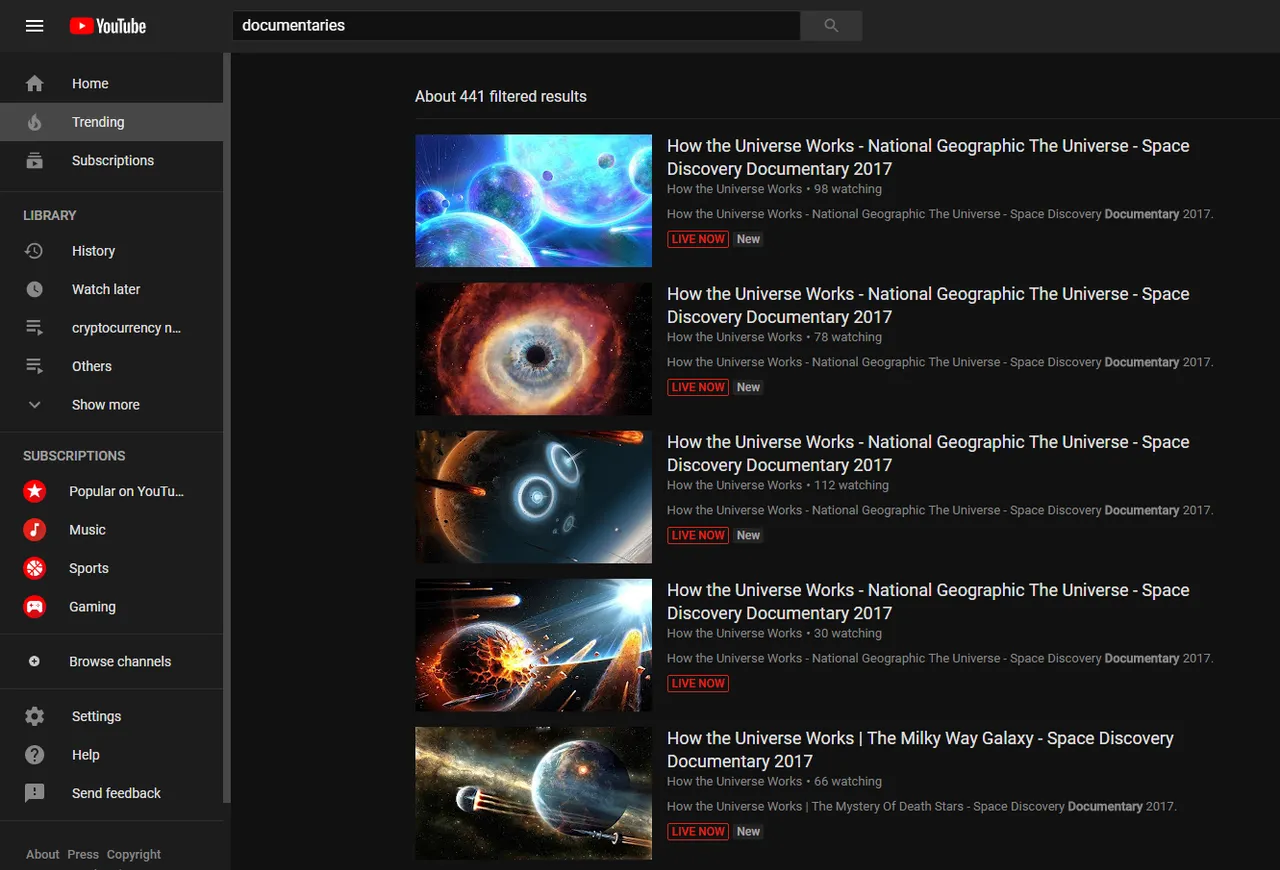
Task: Open Settings via the gear icon
Action: point(34,716)
